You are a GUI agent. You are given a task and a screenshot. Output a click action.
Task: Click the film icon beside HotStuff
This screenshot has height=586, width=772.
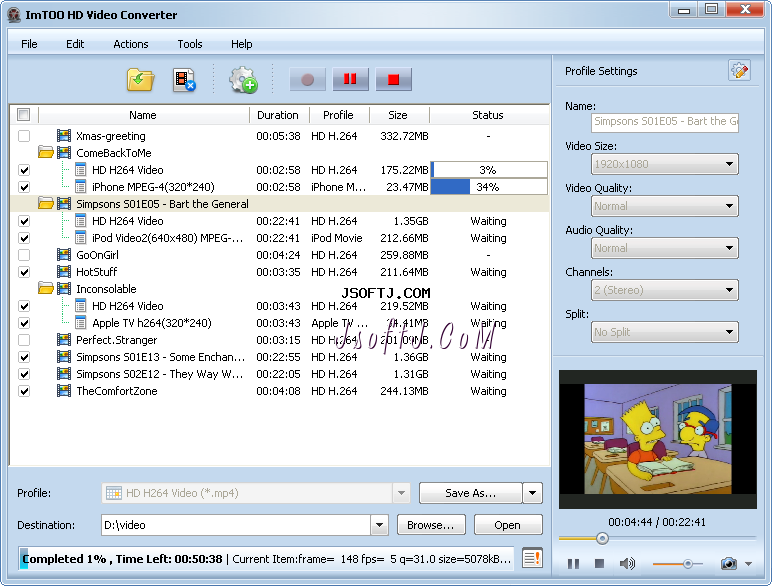pyautogui.click(x=64, y=272)
